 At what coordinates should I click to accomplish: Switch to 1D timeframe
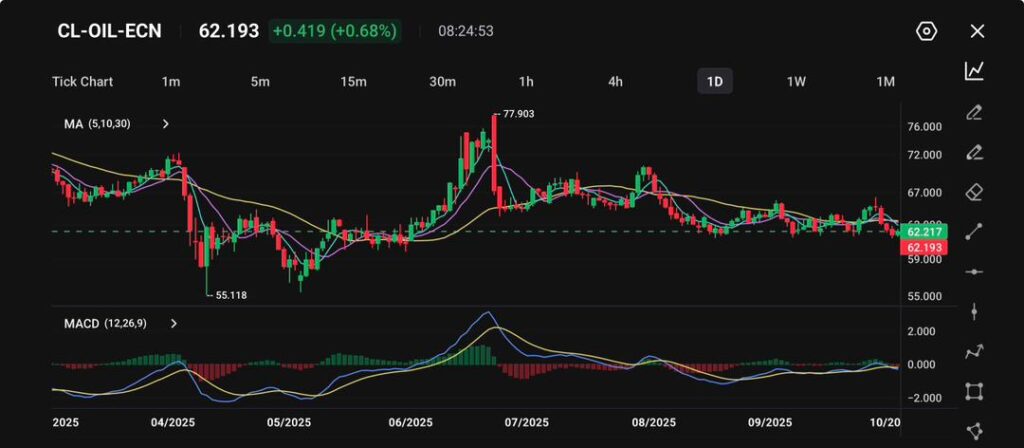tap(714, 81)
